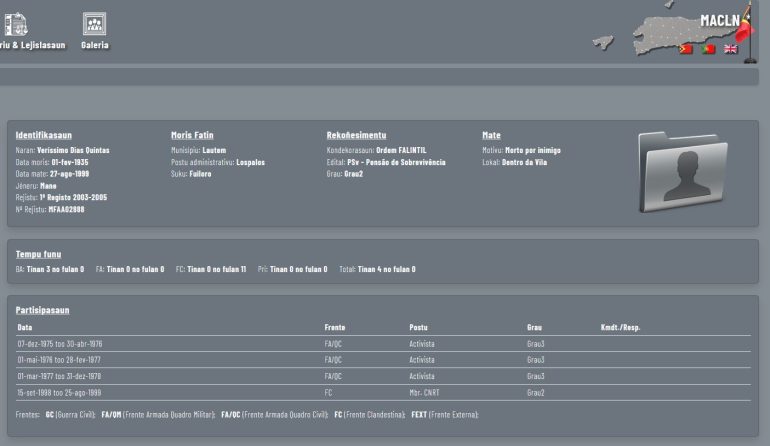Click the Galeria menu label
Image resolution: width=770 pixels, height=446 pixels.
95,45
